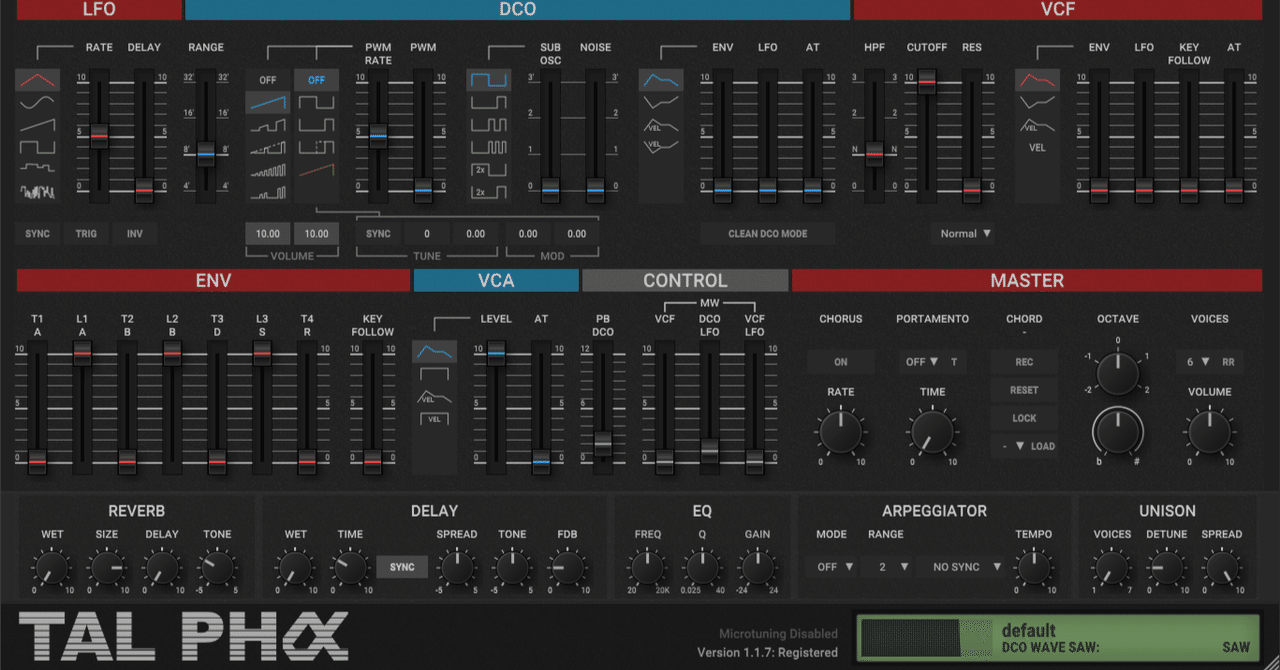Click the chord REC button
This screenshot has width=1280, height=670.
point(1024,362)
